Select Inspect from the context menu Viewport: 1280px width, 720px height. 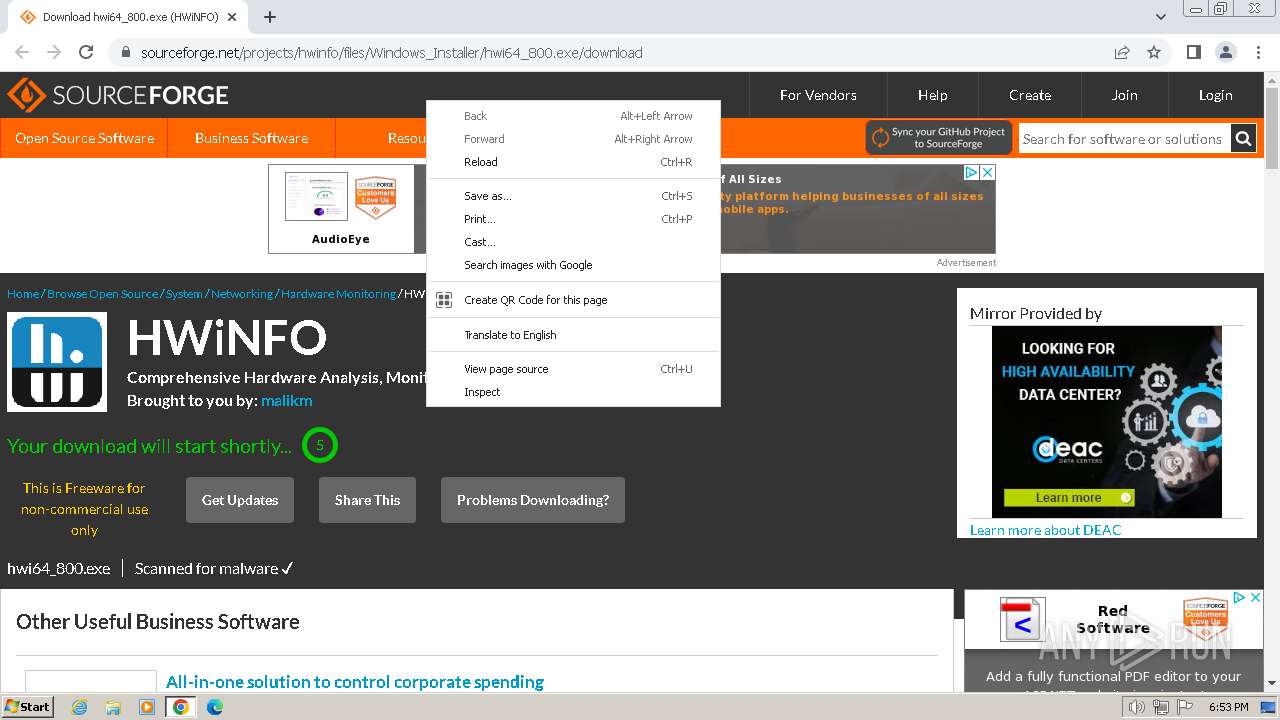click(x=574, y=392)
